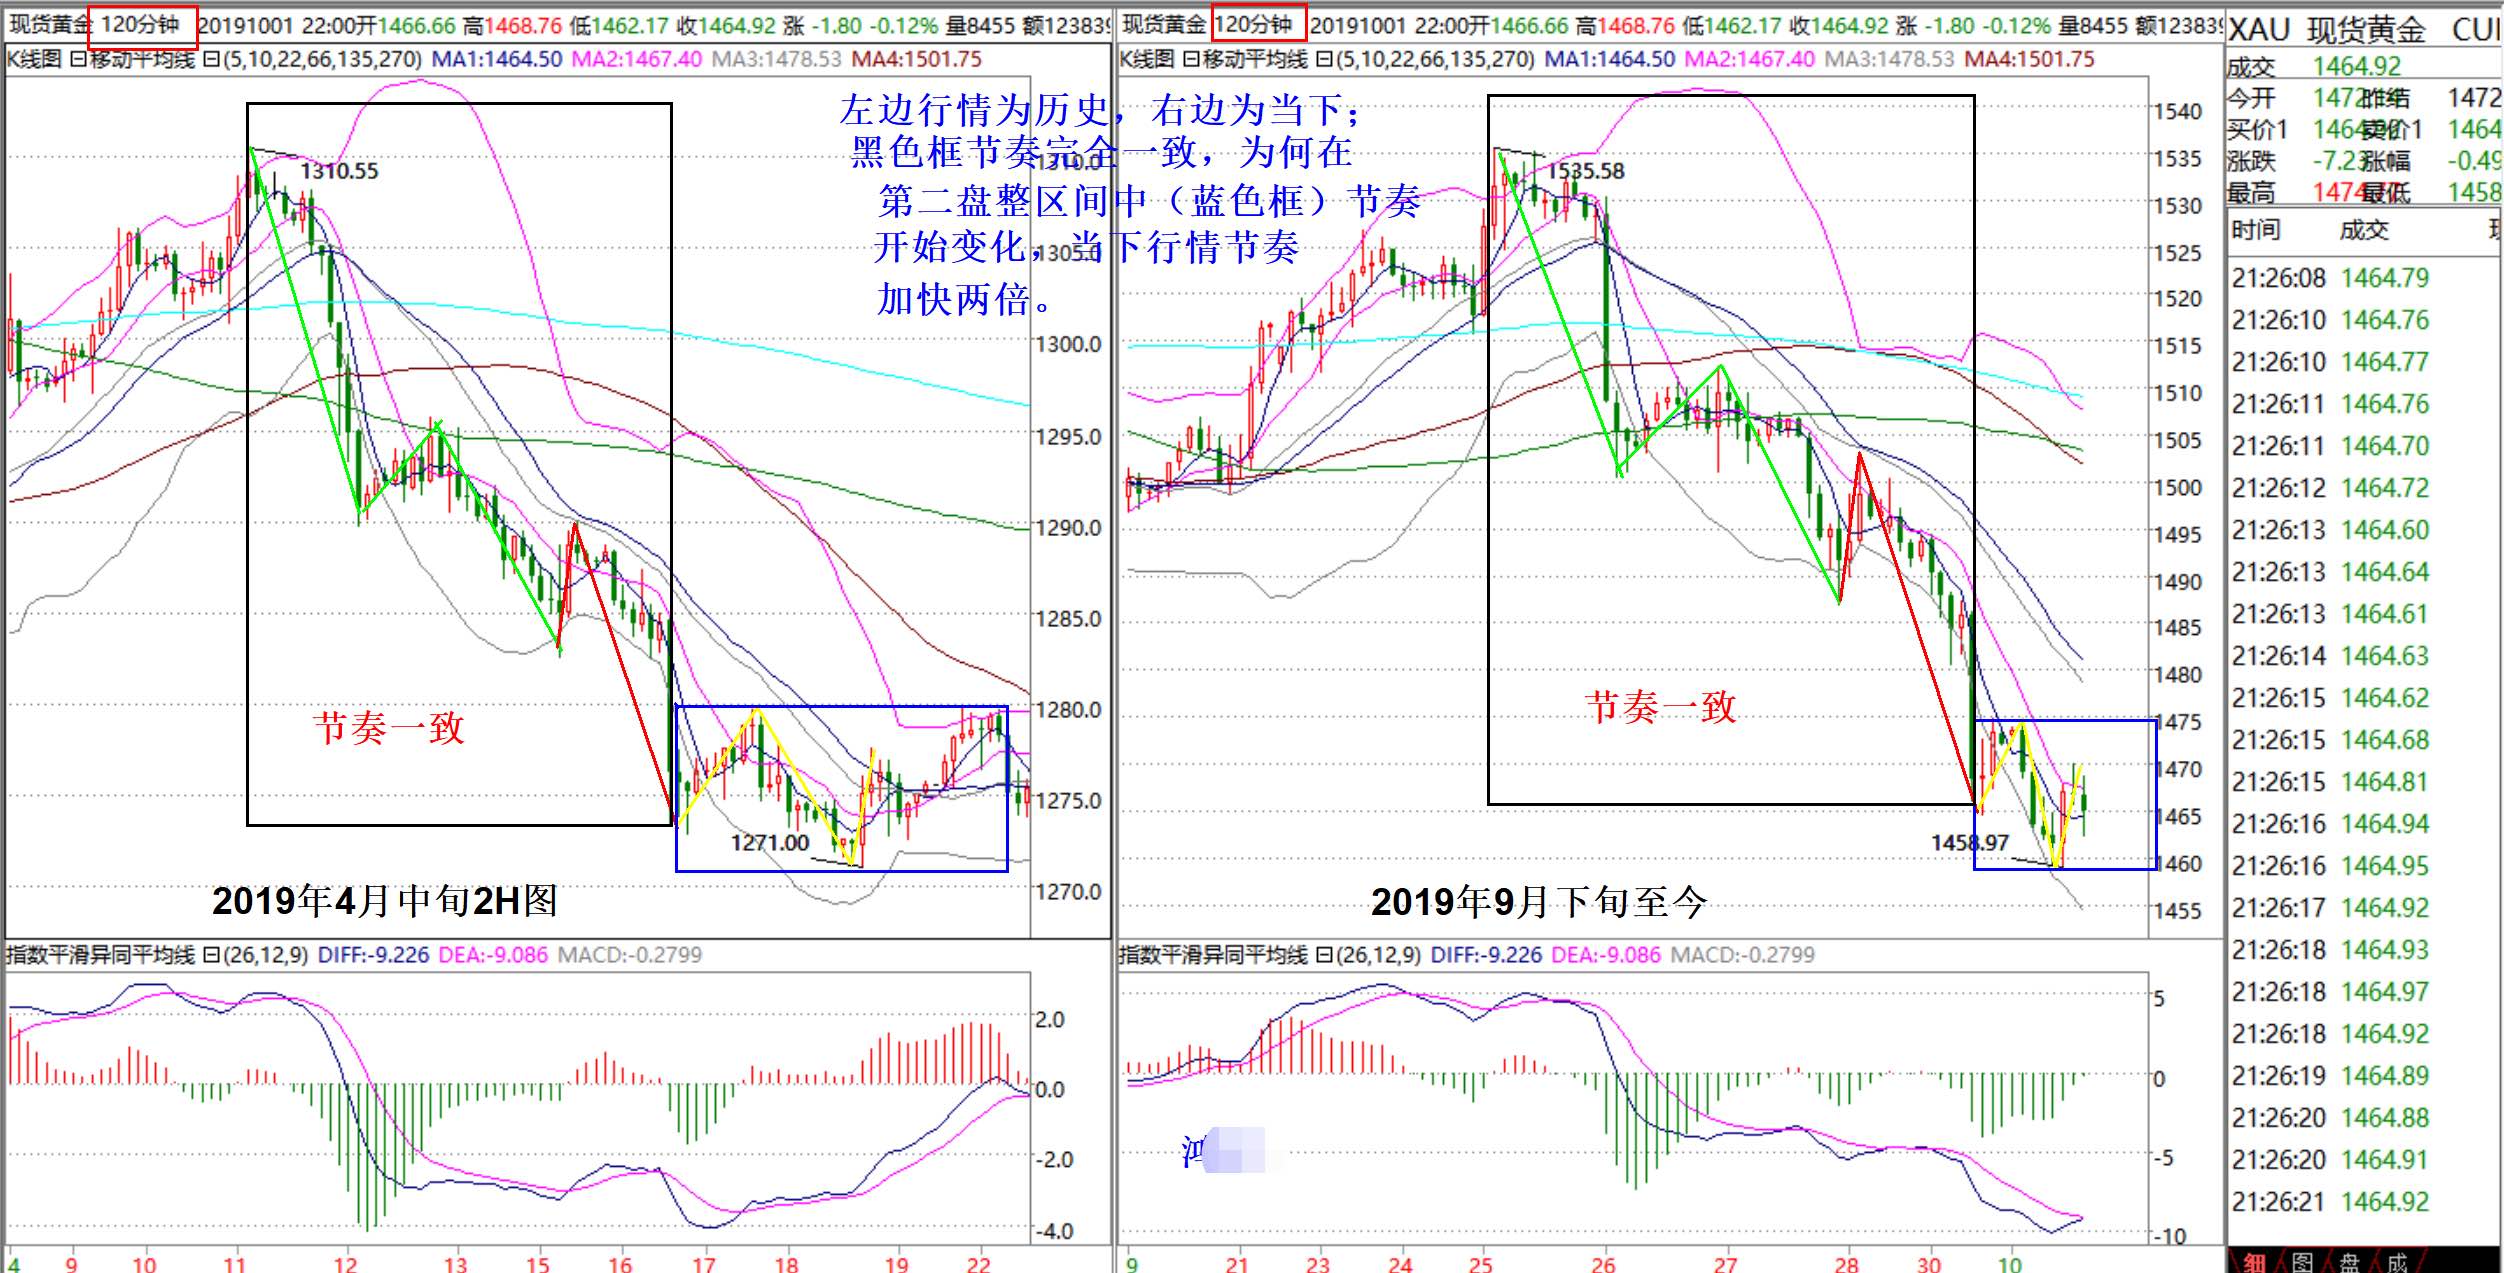This screenshot has height=1273, width=2504.
Task: Select tick row 21:26:08 1464.79
Action: tap(2330, 278)
